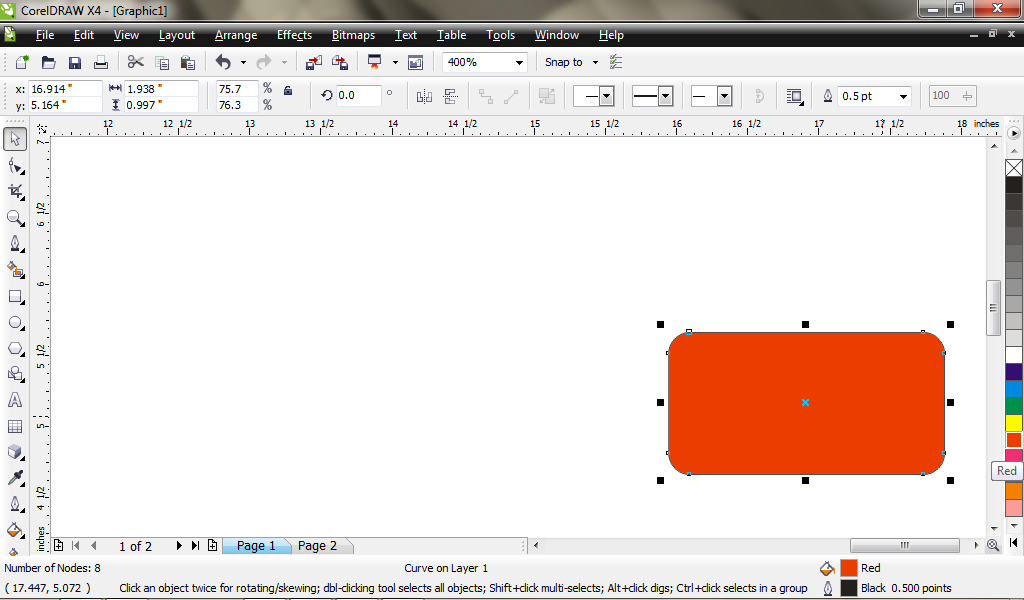Open the outline width 0.5 pt dropdown
1024x600 pixels.
click(903, 97)
